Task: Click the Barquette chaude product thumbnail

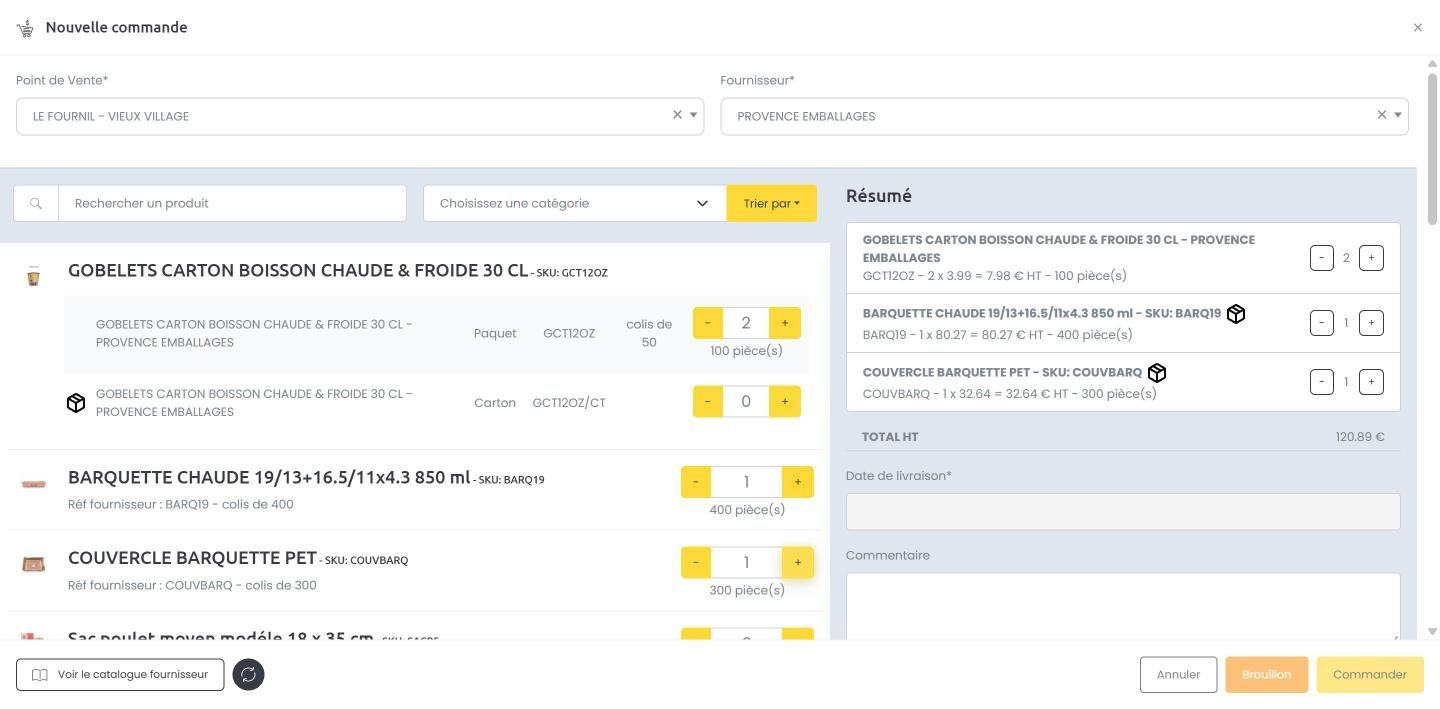Action: [33, 484]
